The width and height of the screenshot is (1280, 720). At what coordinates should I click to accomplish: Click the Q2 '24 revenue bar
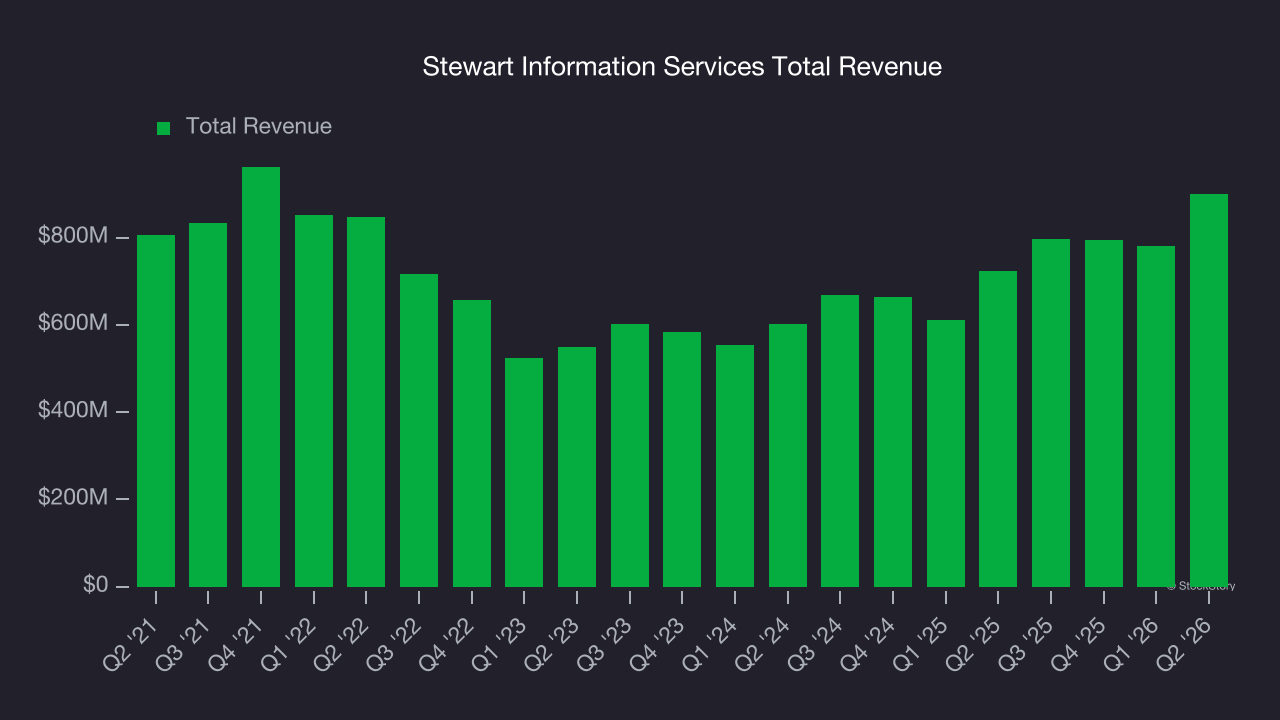point(788,455)
